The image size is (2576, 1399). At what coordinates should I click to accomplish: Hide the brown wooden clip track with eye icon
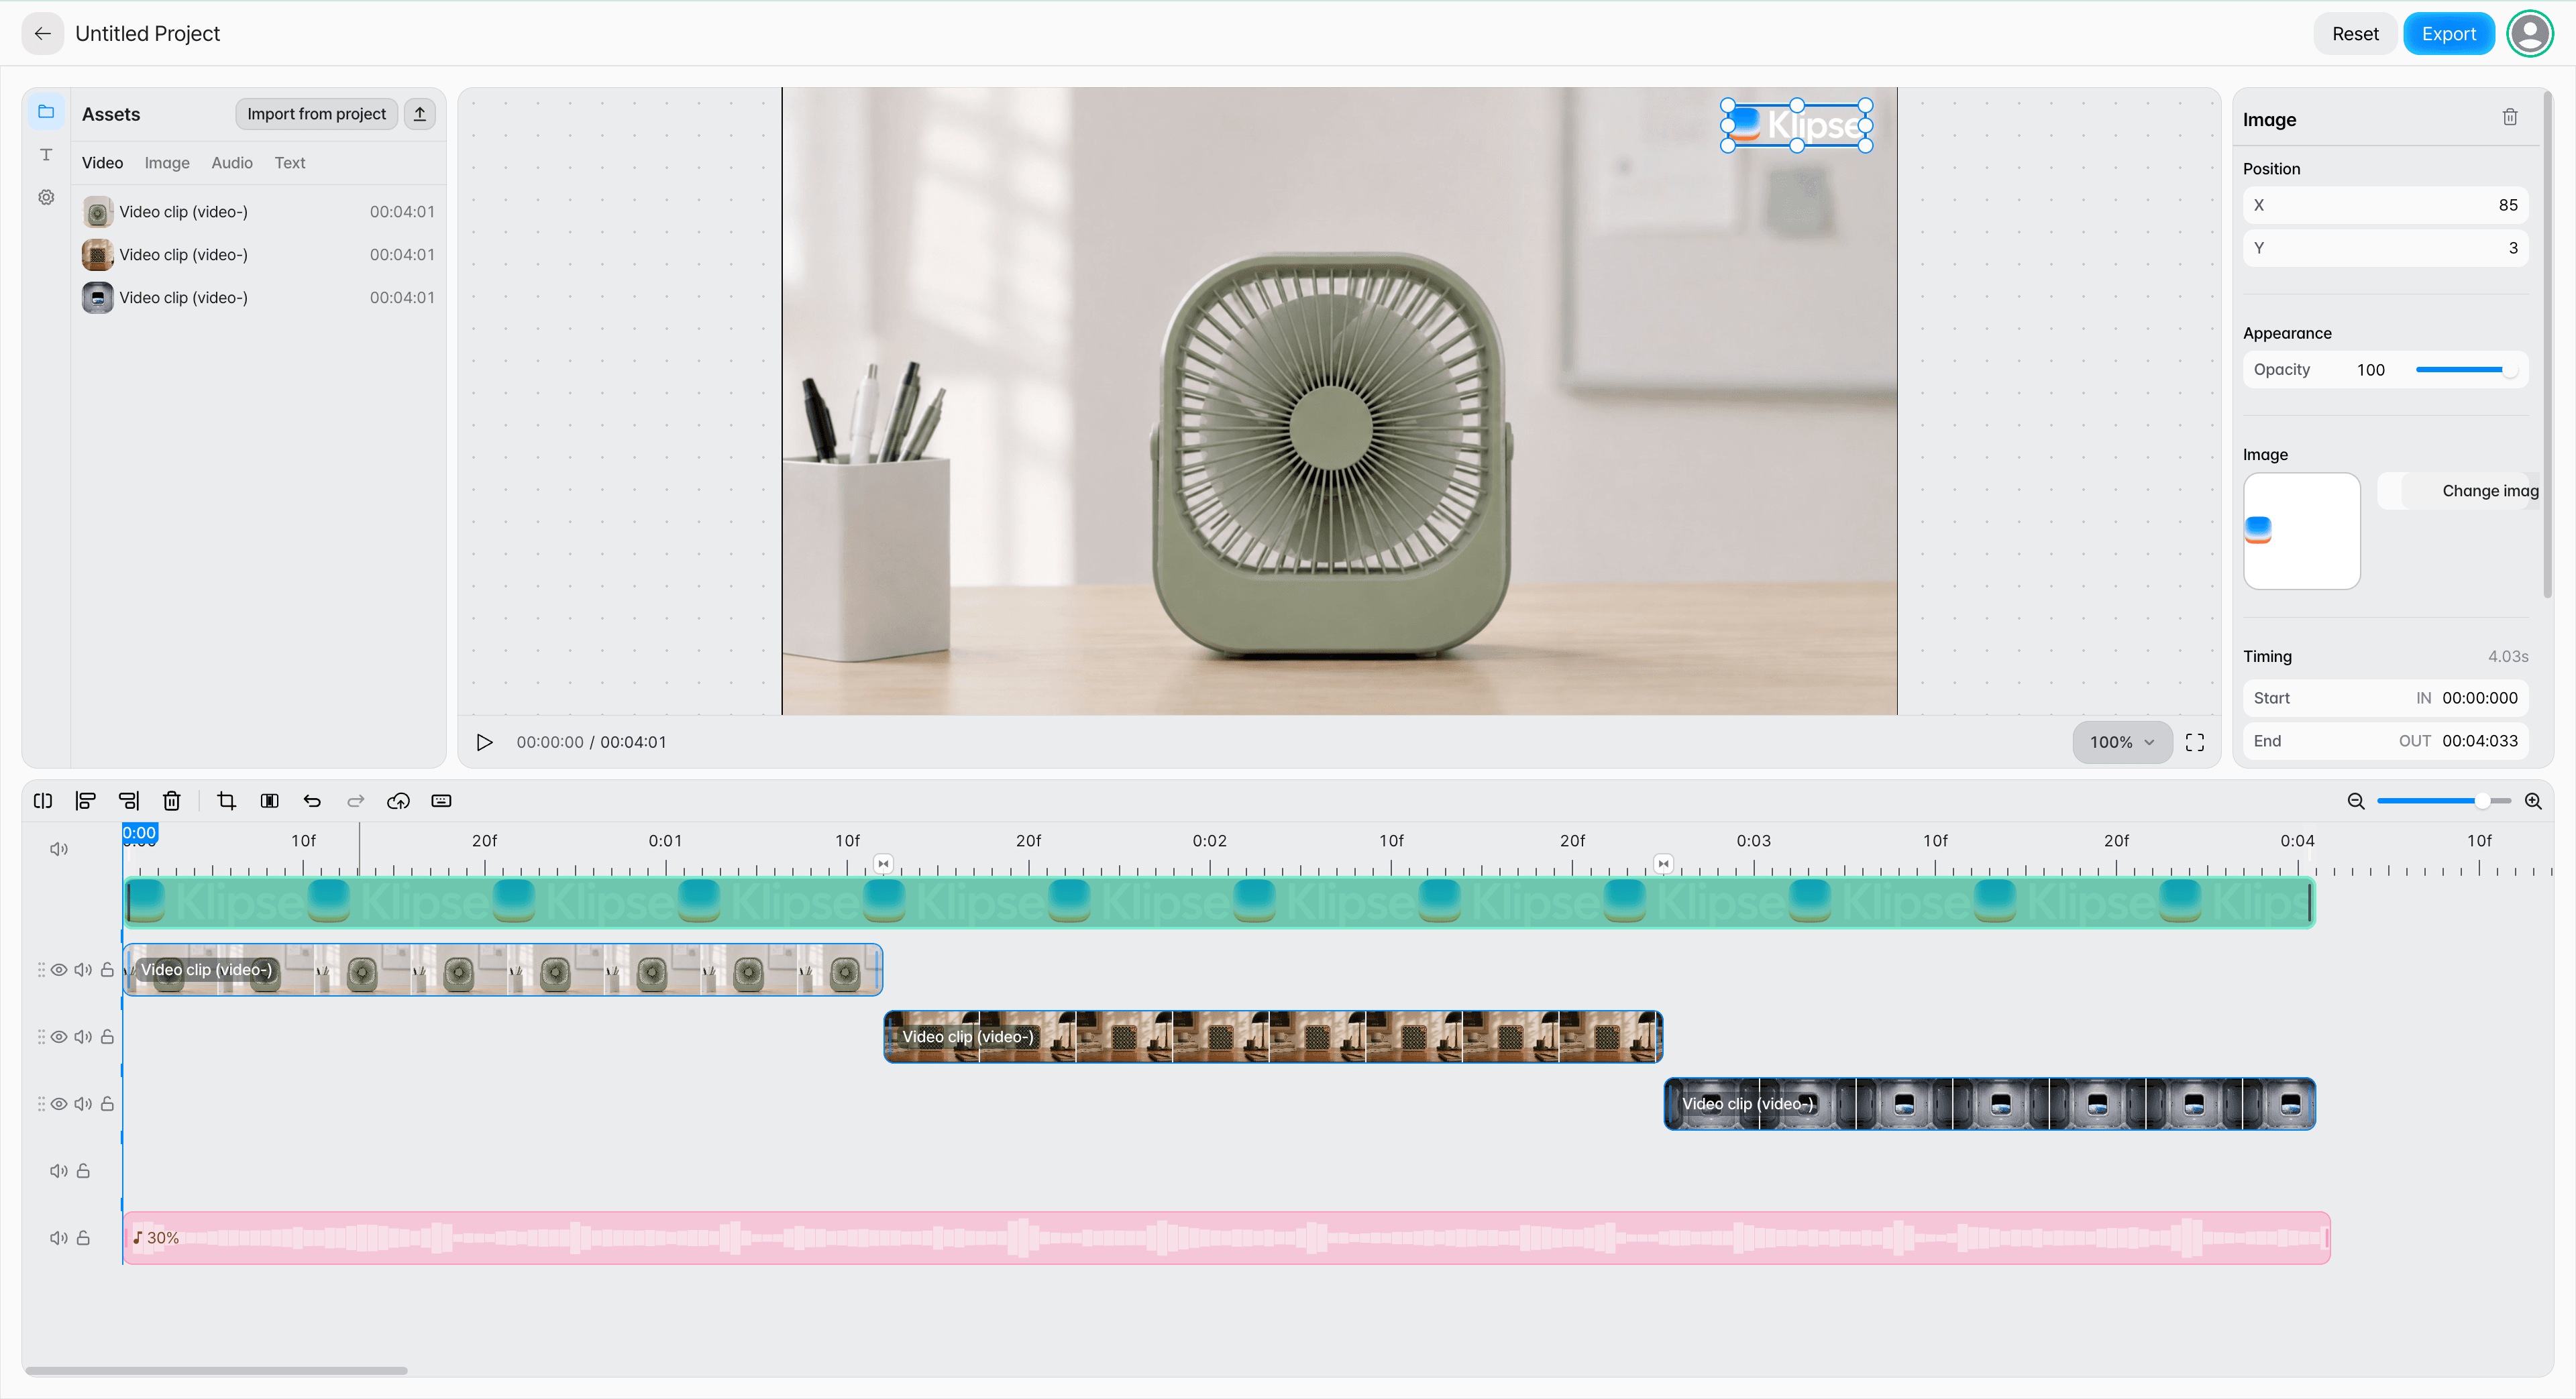click(60, 1037)
